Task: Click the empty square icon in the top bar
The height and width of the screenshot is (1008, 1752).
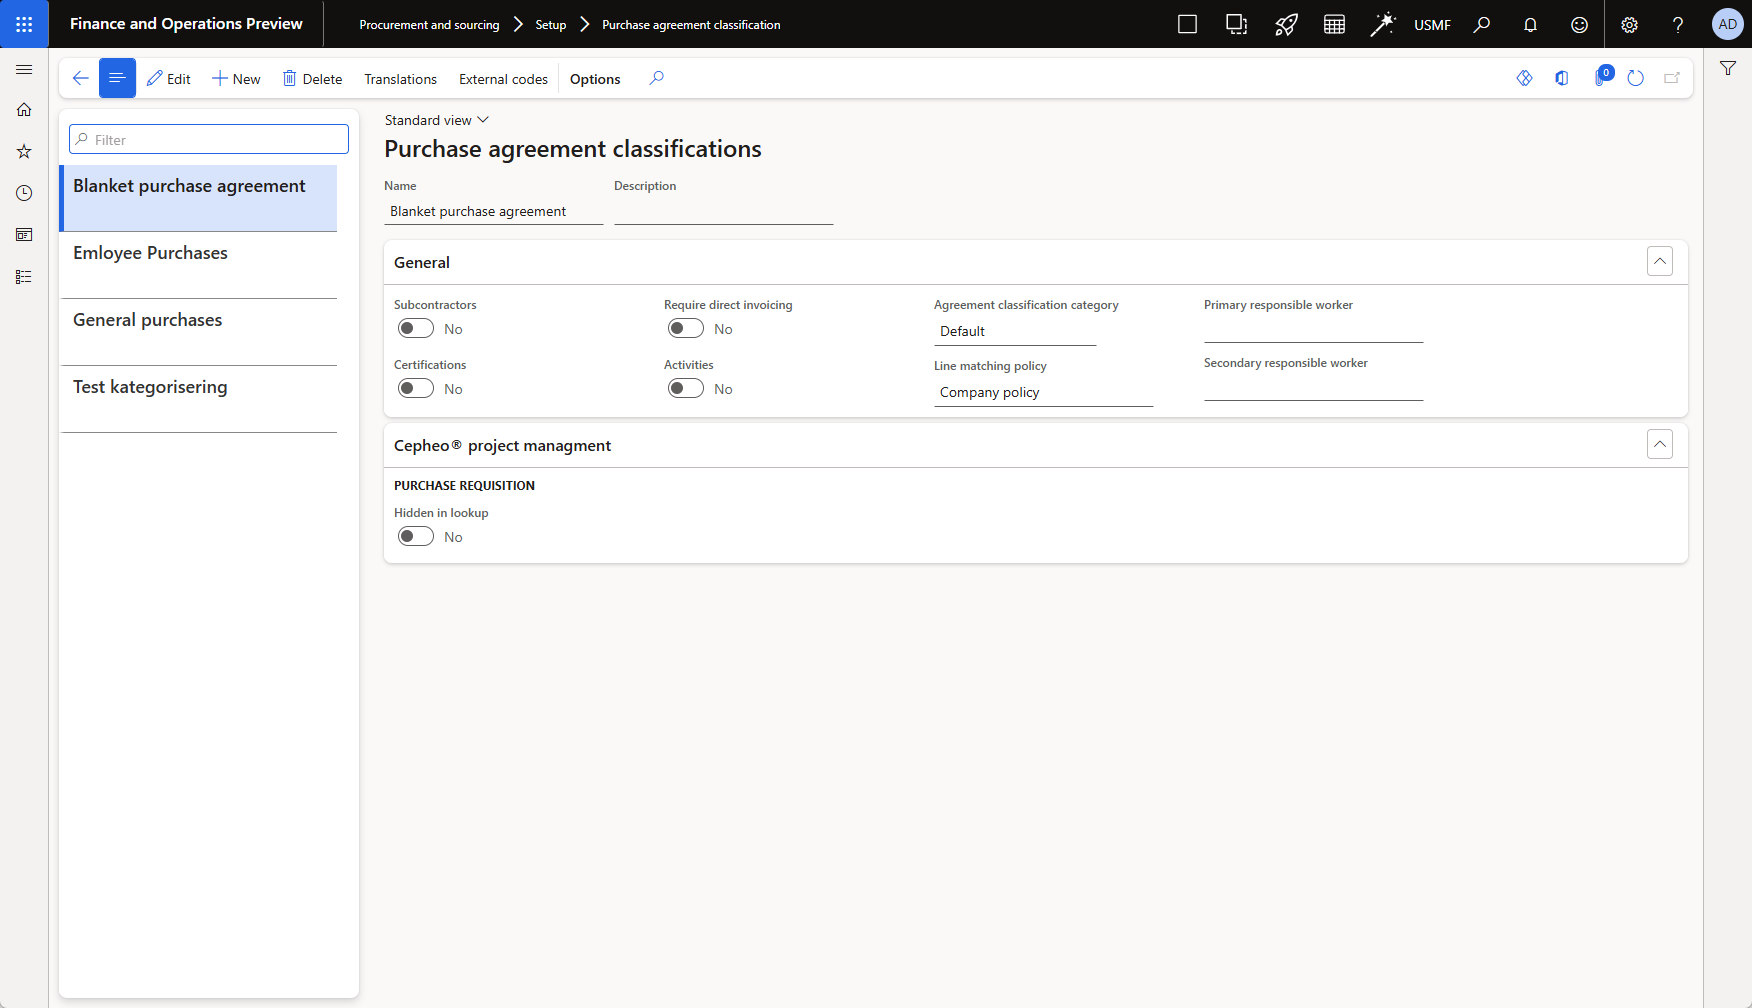Action: point(1187,24)
